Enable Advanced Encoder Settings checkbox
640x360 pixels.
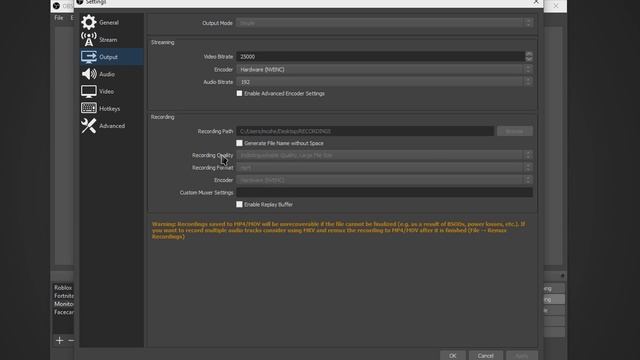(239, 93)
